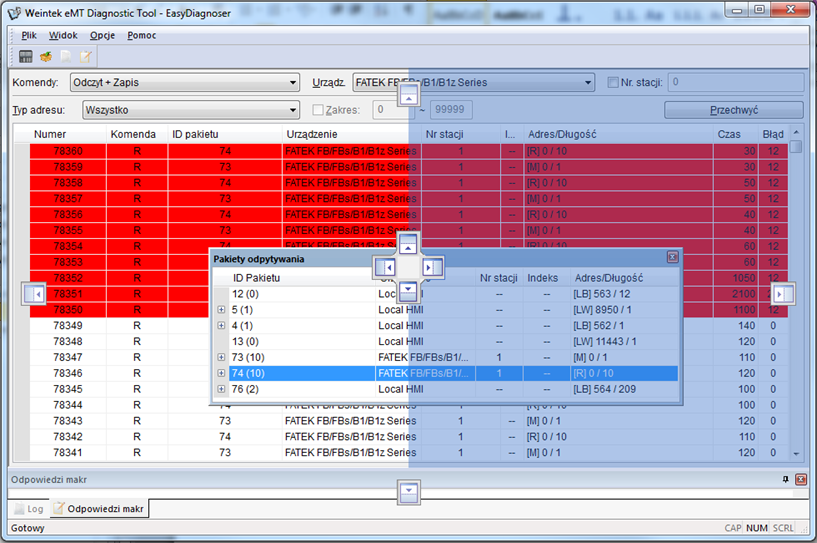Click the orange box toolbar icon

click(x=46, y=56)
